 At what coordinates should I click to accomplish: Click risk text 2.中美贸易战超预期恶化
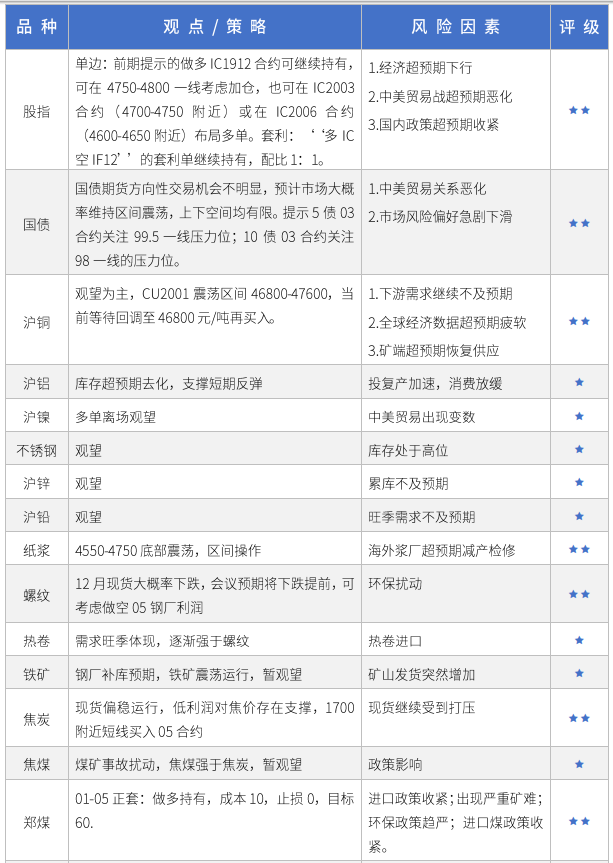coord(440,97)
